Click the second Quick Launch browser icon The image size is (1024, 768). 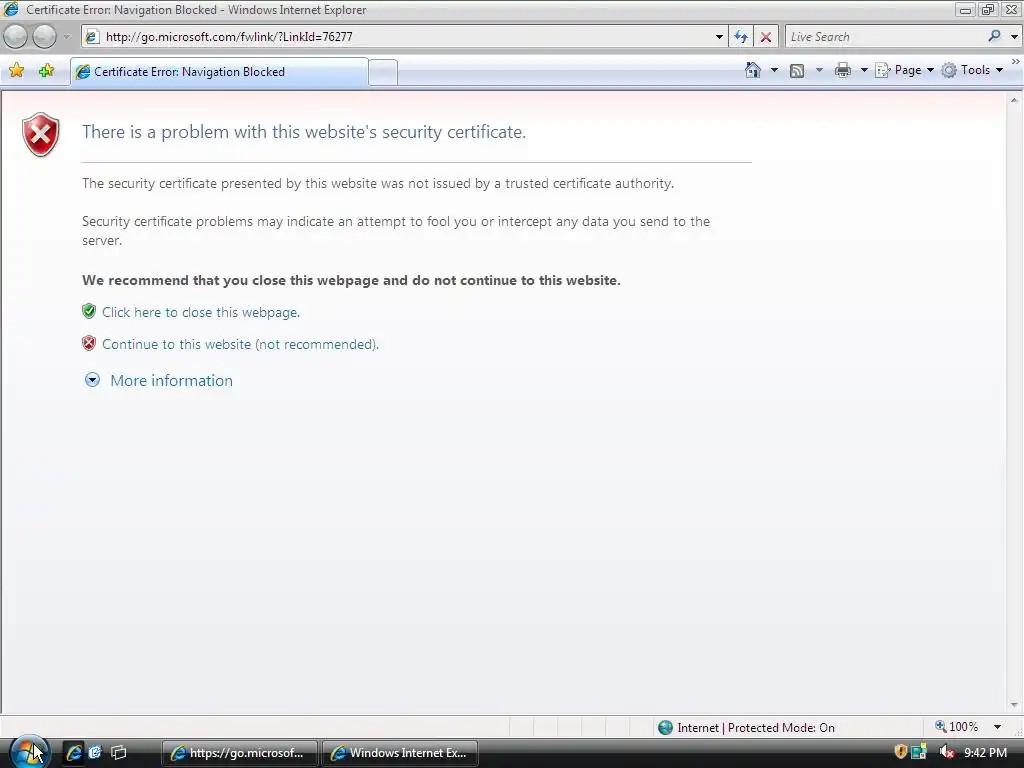tap(95, 752)
